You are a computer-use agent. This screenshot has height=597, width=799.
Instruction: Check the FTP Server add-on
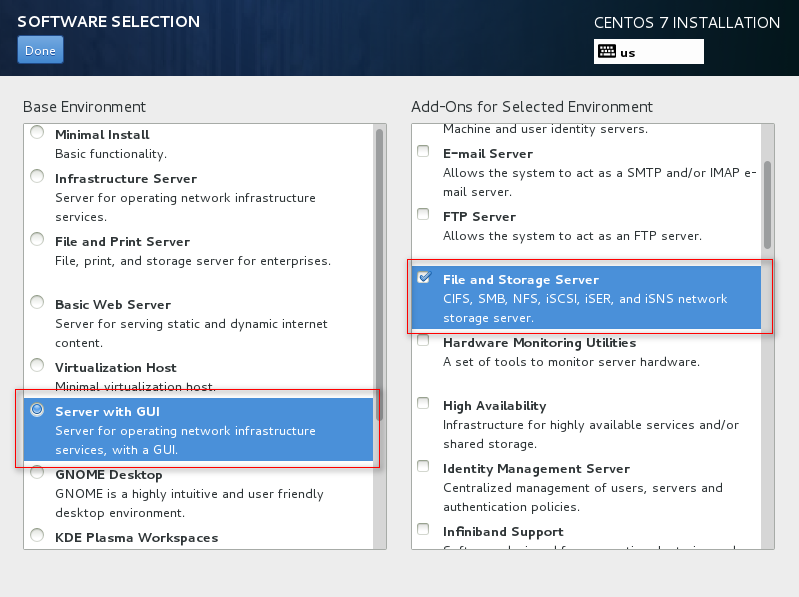(423, 214)
